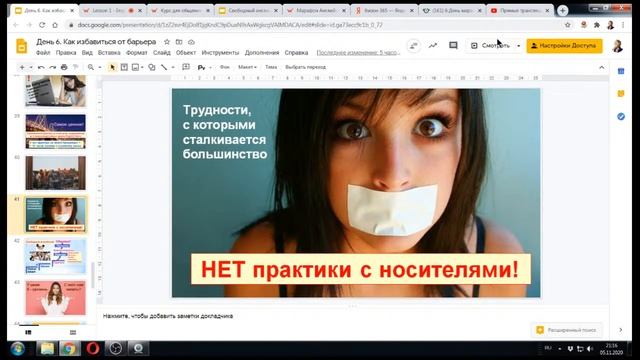This screenshot has width=640, height=360.
Task: Open the Вид menu
Action: point(87,53)
